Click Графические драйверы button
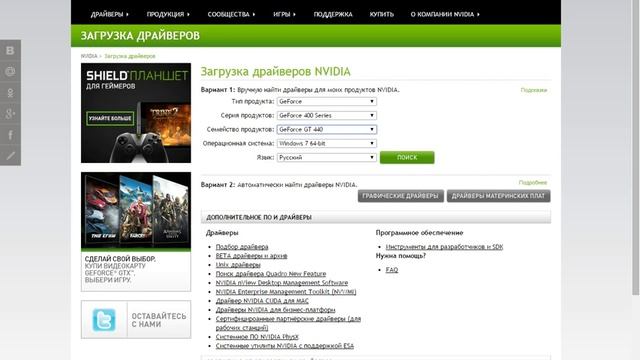 [400, 196]
